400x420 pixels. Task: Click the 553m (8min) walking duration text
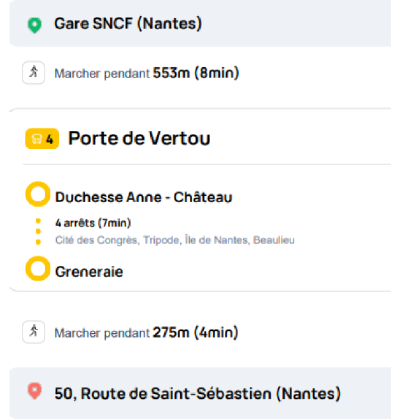(x=196, y=73)
